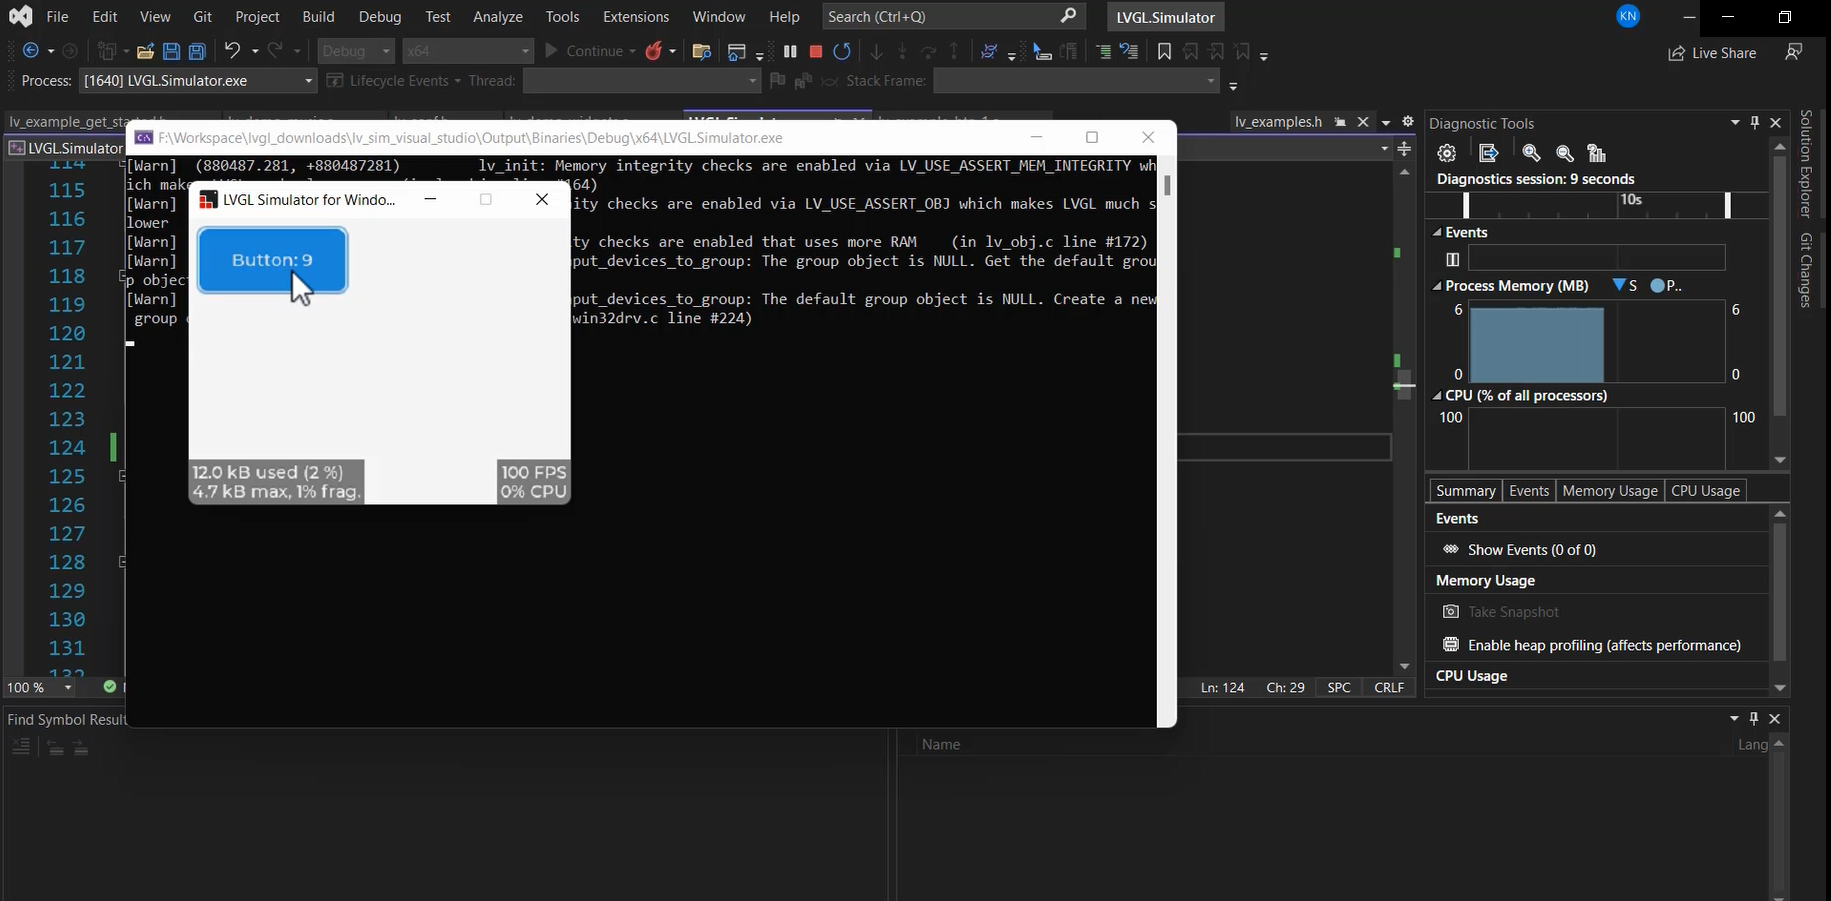The height and width of the screenshot is (901, 1831).
Task: Click the Bookmark icon in toolbar
Action: pyautogui.click(x=1164, y=51)
